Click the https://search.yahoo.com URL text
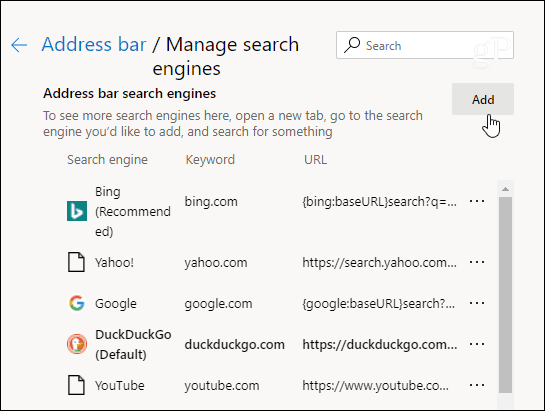 pos(380,263)
